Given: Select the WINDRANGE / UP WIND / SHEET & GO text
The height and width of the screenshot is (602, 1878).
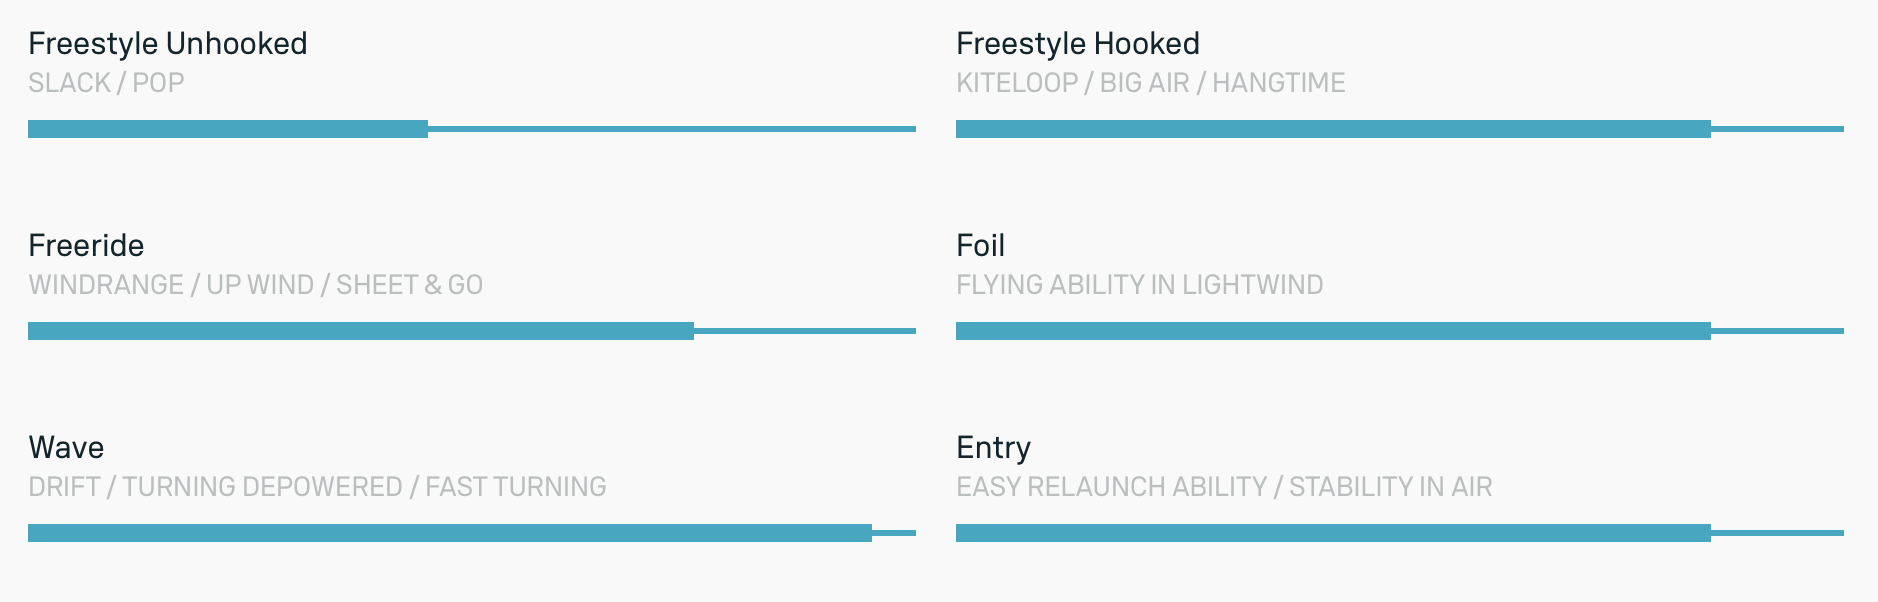Looking at the screenshot, I should point(255,285).
